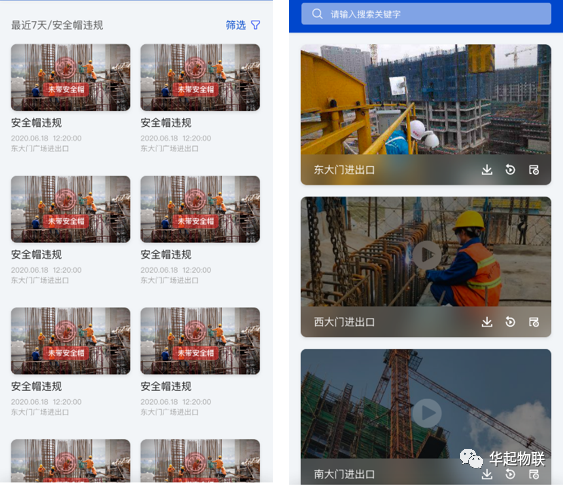Image resolution: width=563 pixels, height=485 pixels.
Task: Open the record list icon for 西大门进出口
Action: pos(534,322)
